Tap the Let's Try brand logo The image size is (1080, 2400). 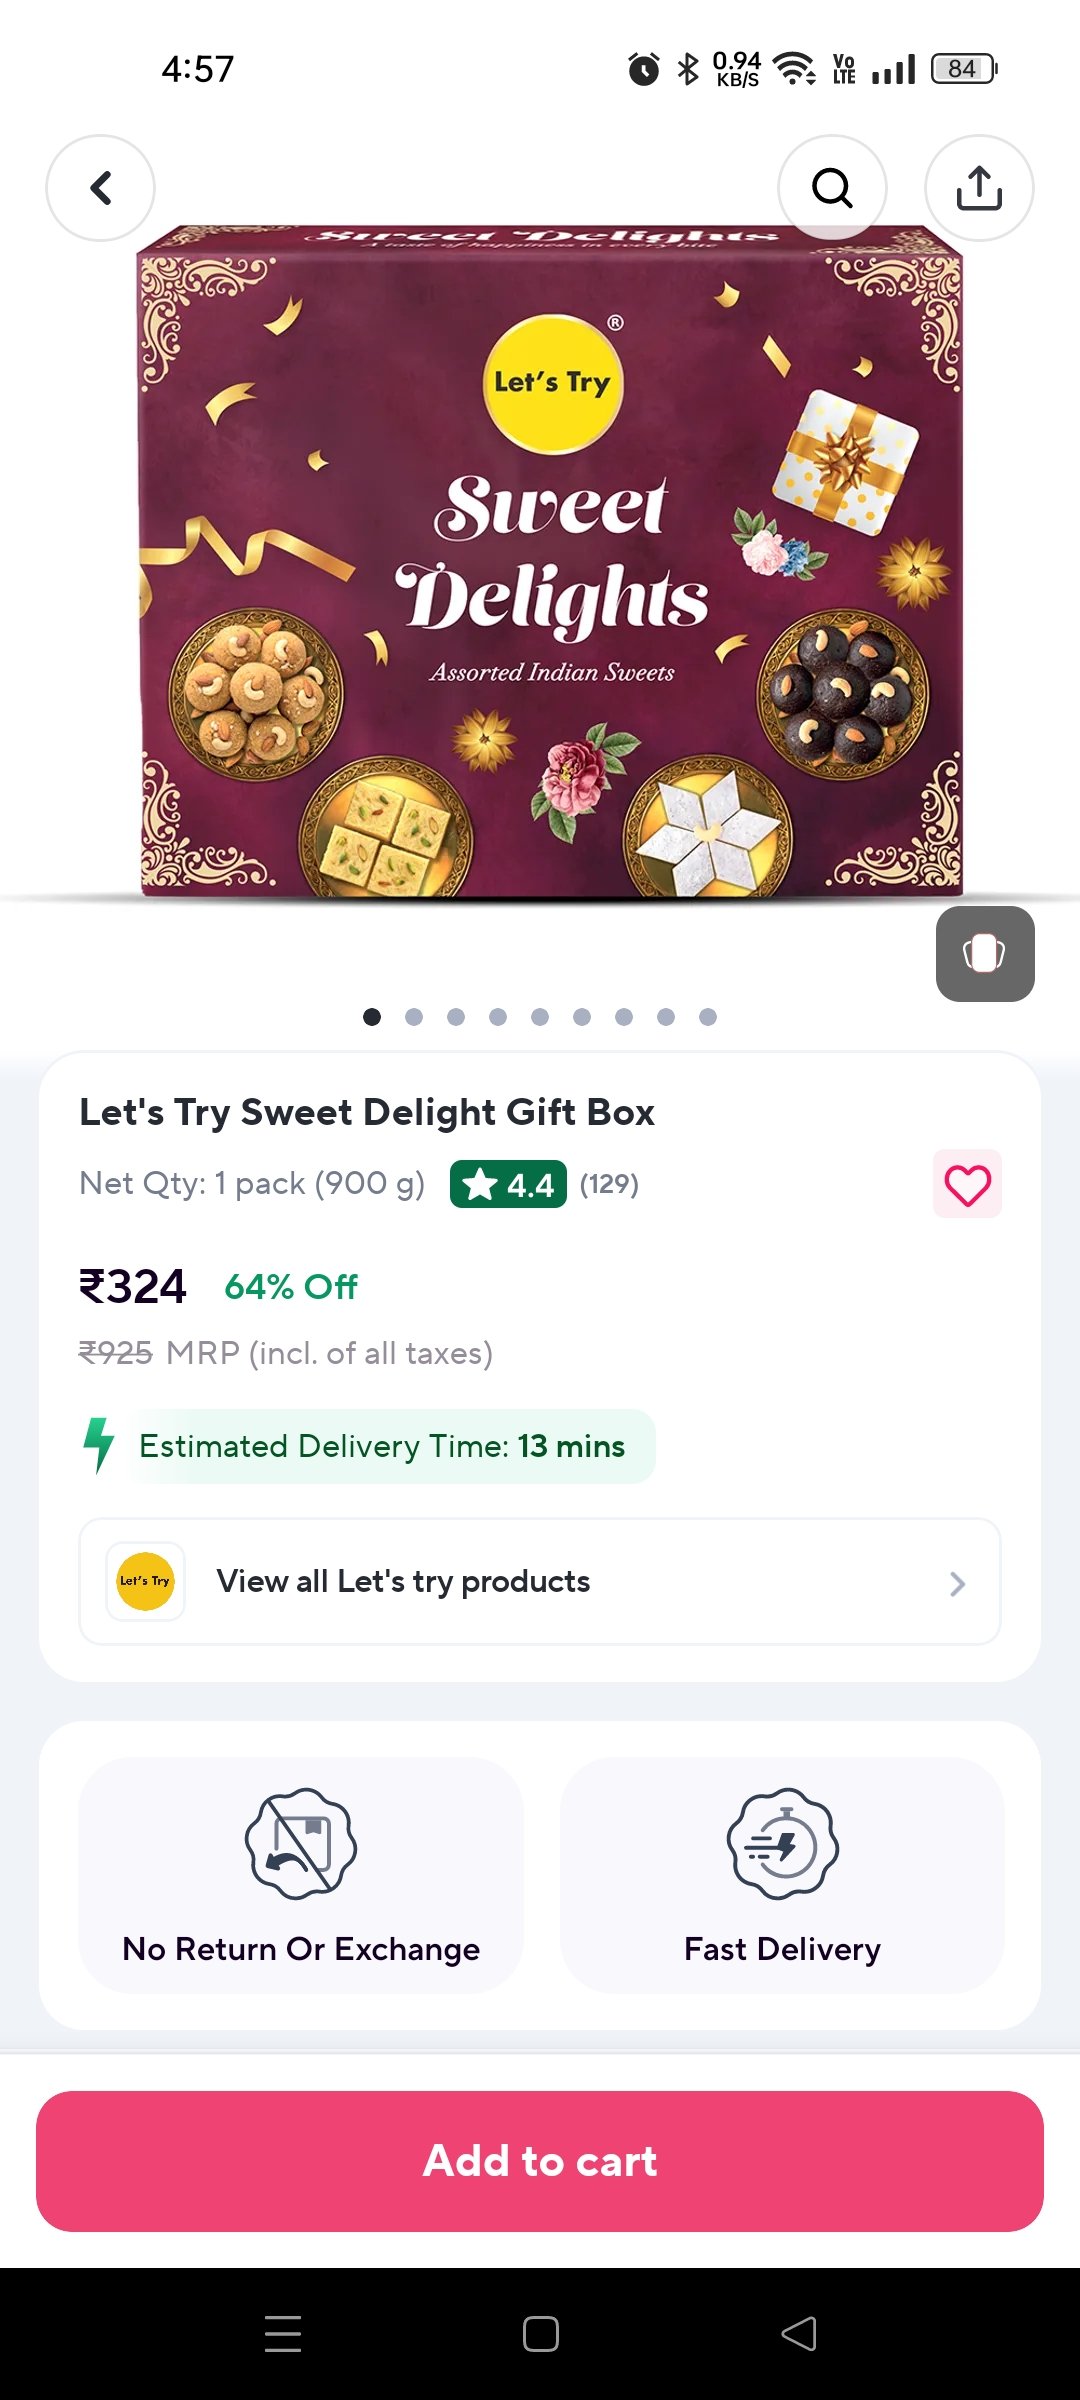click(146, 1581)
